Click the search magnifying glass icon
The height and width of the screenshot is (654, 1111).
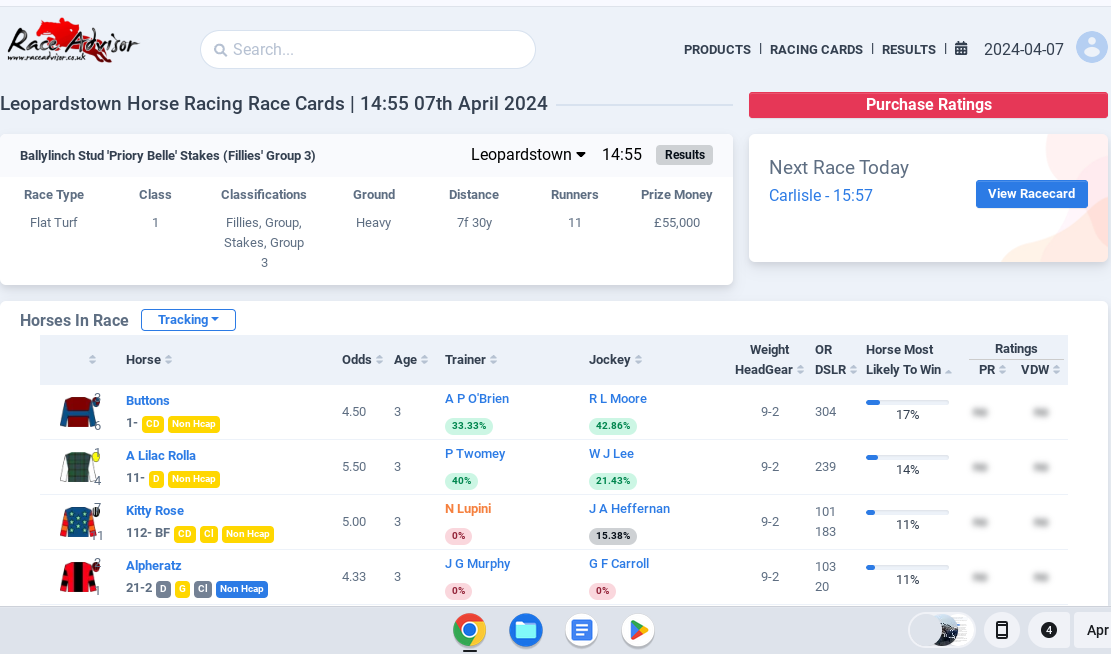(221, 49)
